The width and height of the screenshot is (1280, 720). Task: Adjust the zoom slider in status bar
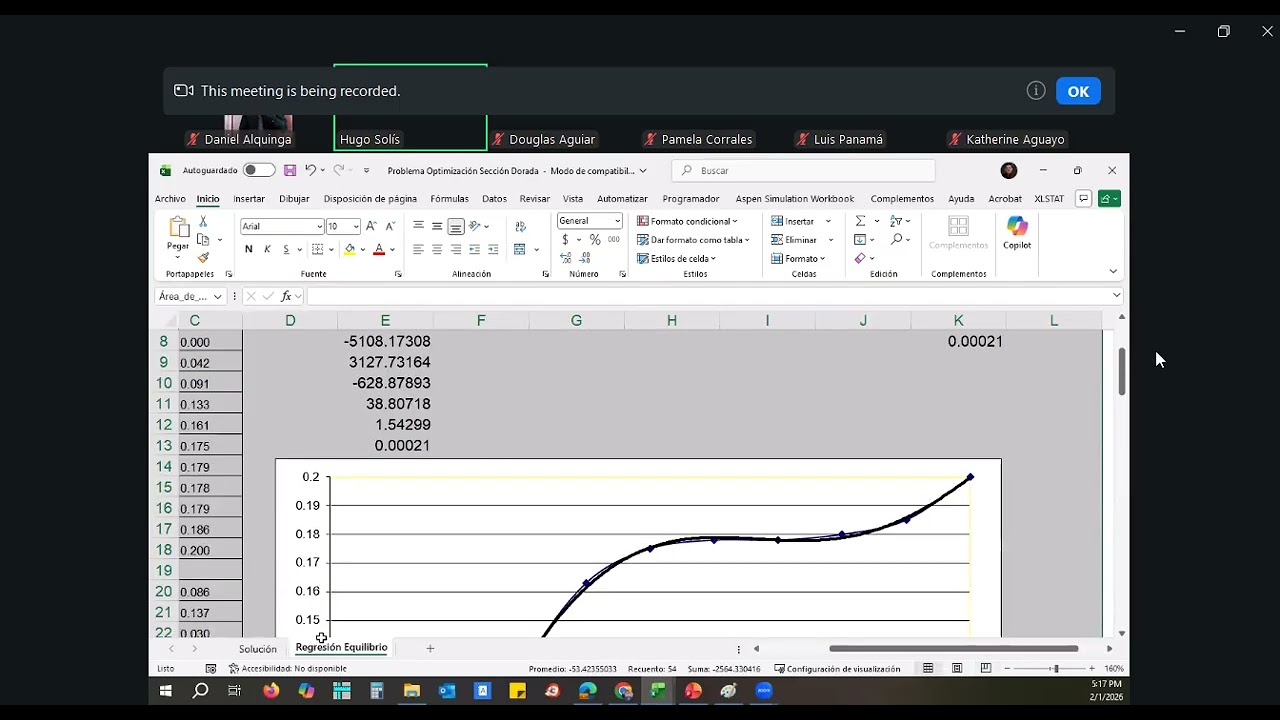(x=1055, y=669)
